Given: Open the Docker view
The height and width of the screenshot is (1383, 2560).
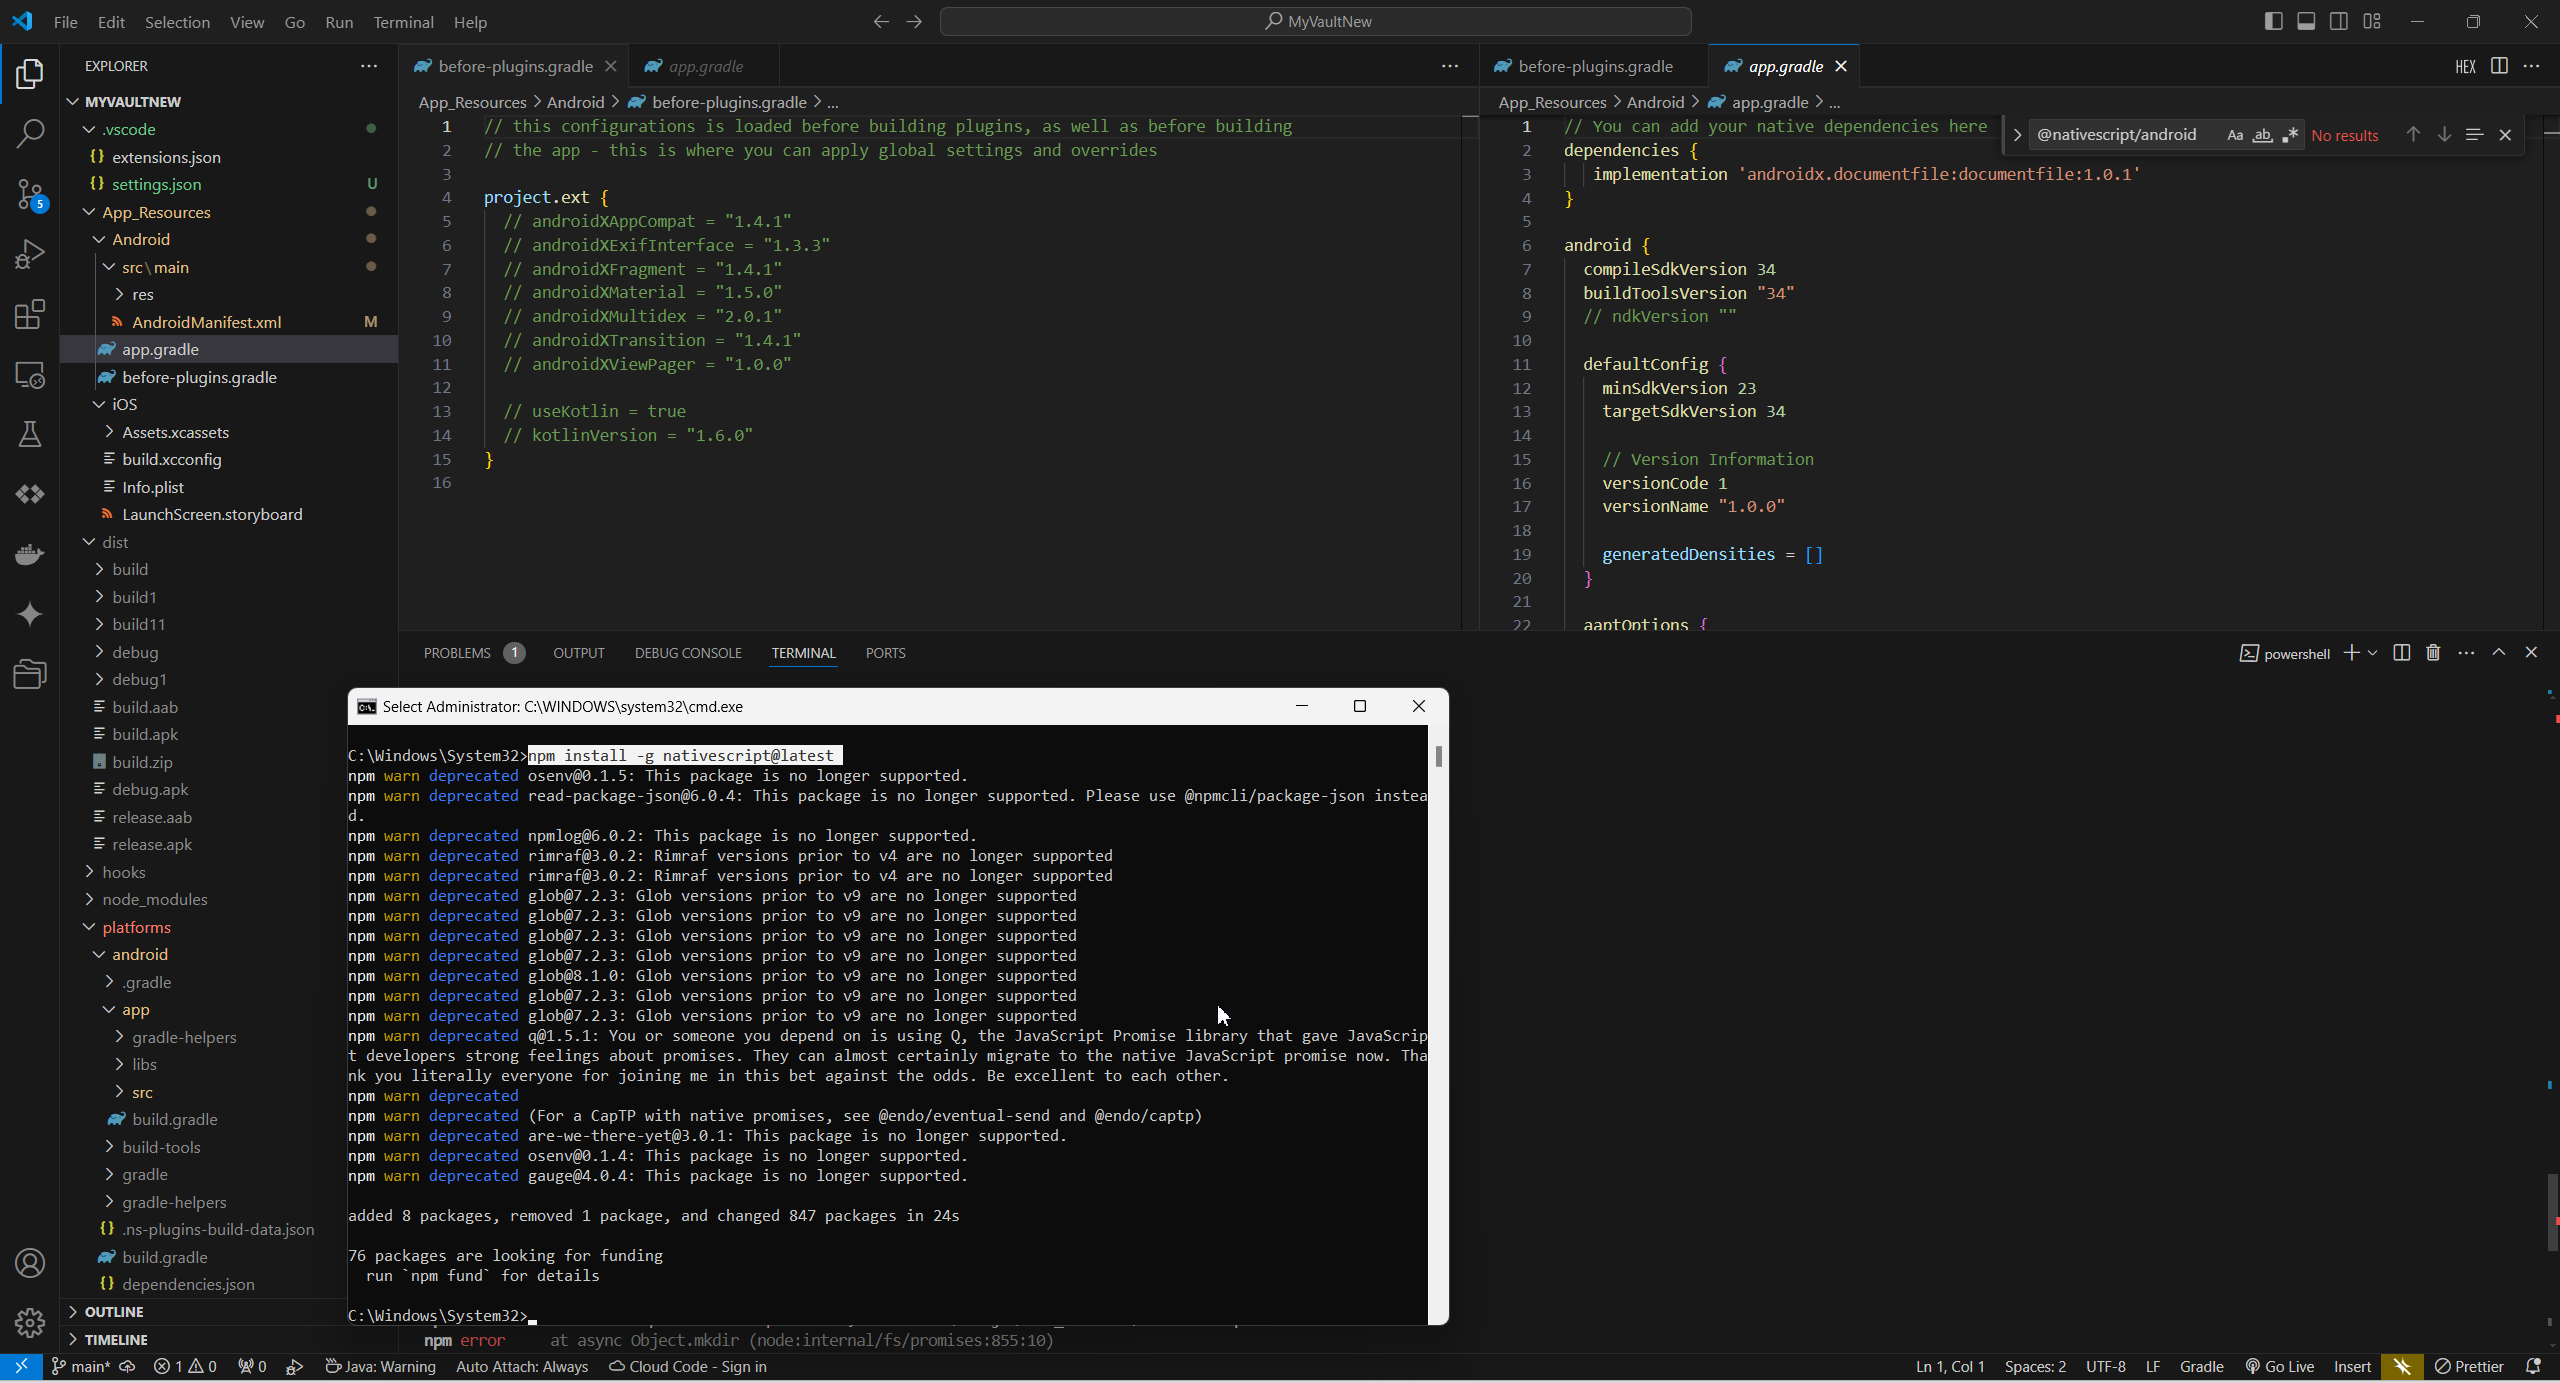Looking at the screenshot, I should click(x=30, y=553).
